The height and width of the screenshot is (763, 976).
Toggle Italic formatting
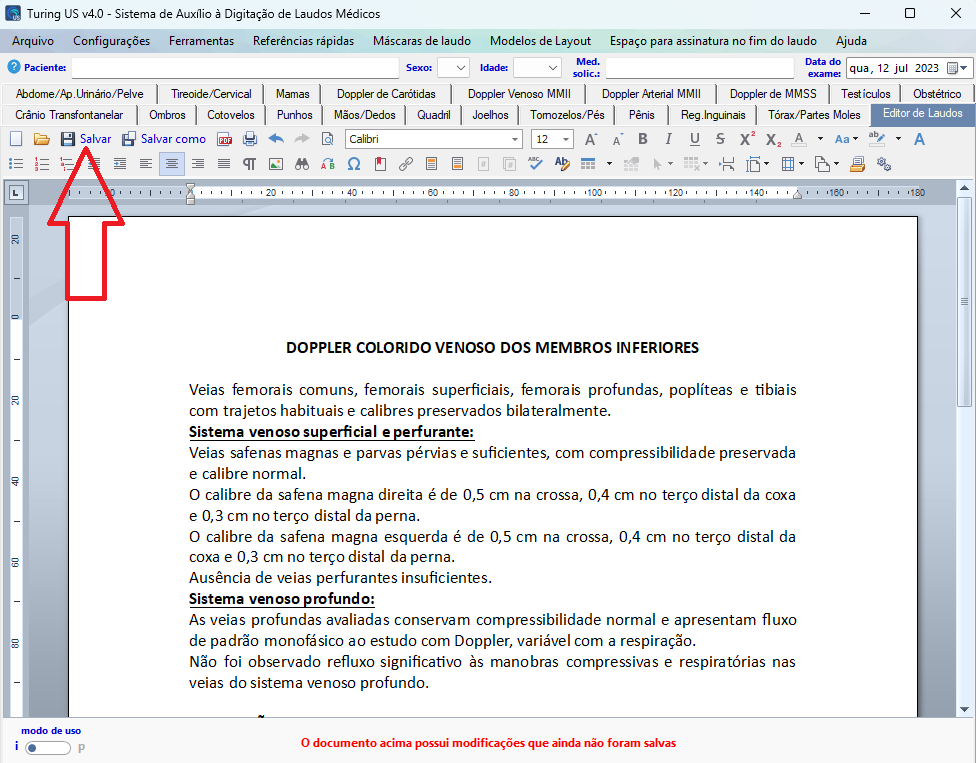tap(668, 139)
